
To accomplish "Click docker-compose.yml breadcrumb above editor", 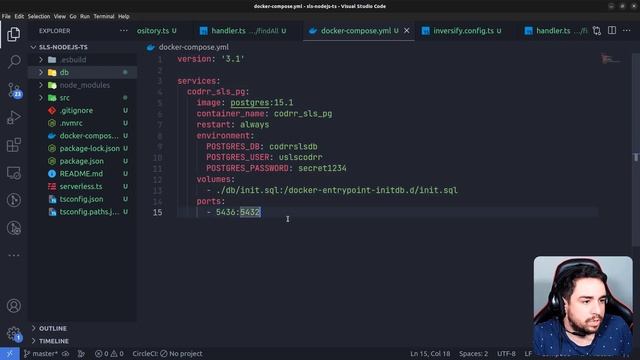I will coord(193,47).
